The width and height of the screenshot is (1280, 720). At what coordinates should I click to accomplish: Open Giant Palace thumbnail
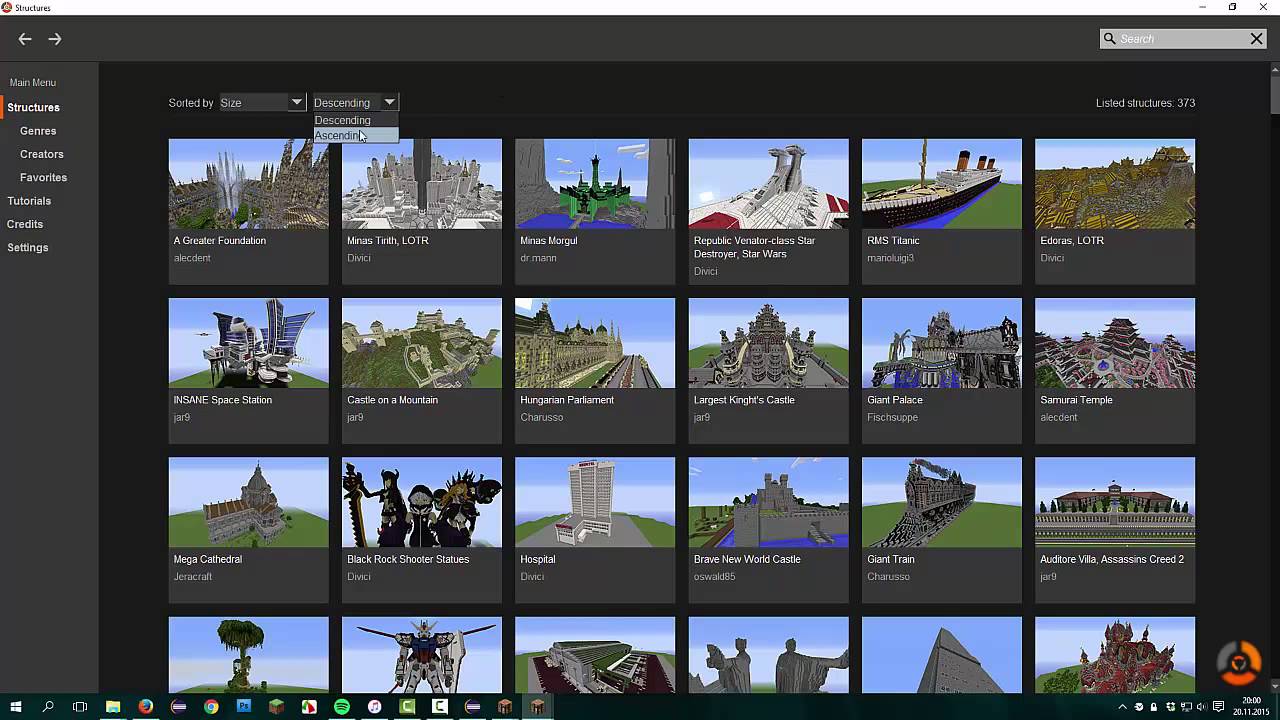[942, 343]
